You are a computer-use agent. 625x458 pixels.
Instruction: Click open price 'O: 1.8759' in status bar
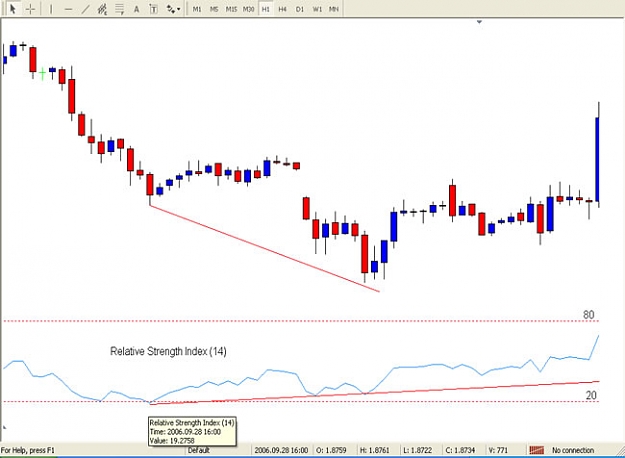331,450
